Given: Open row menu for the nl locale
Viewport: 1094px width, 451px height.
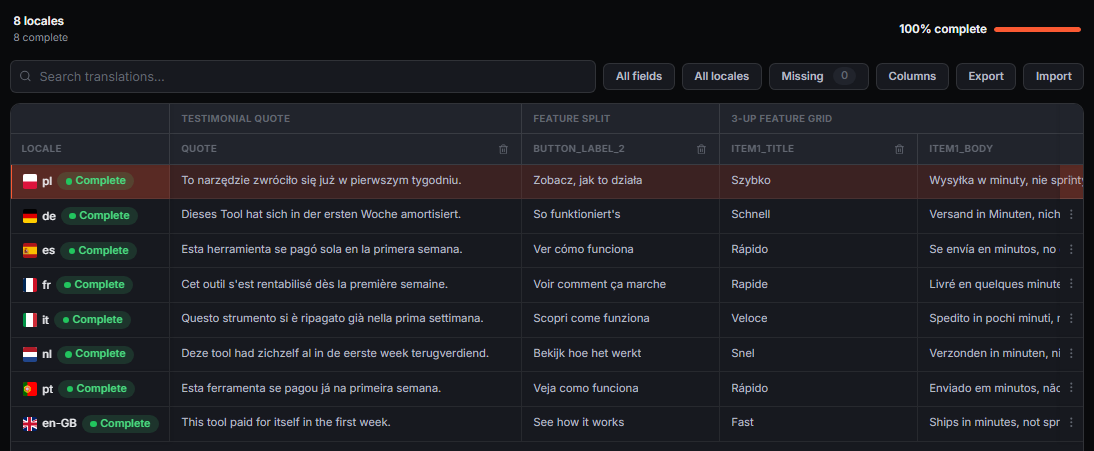Looking at the screenshot, I should click(1071, 354).
